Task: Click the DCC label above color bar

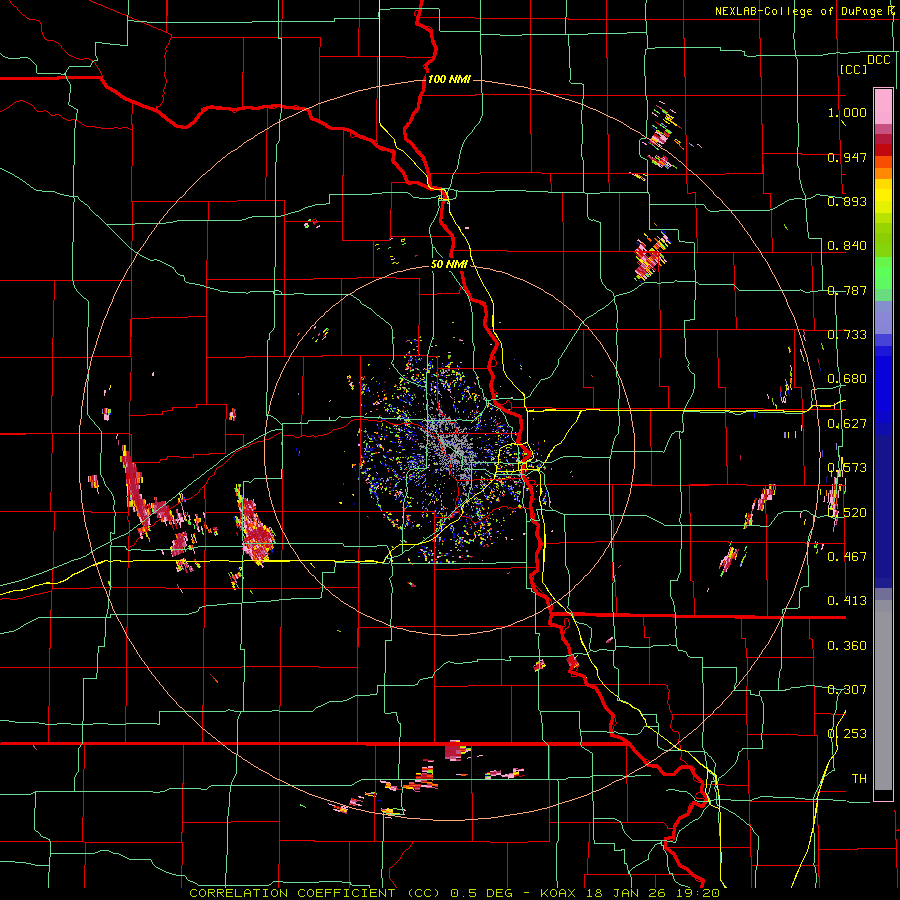Action: tap(878, 59)
